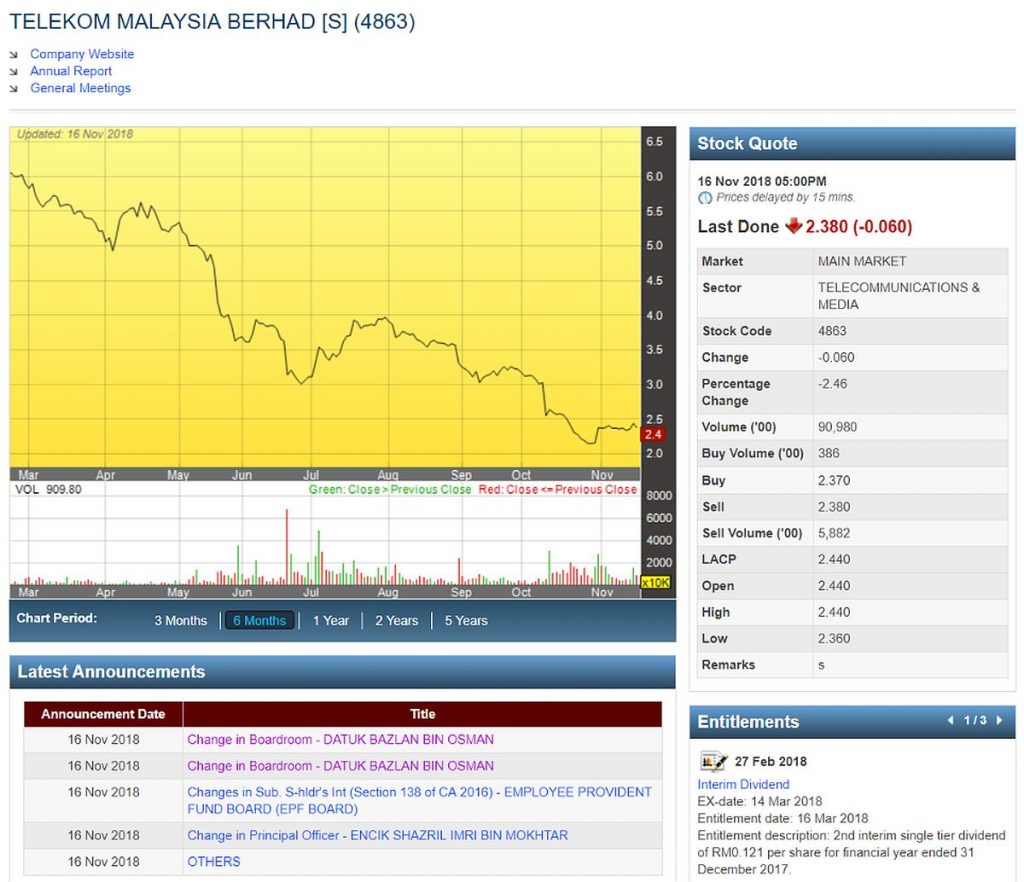
Task: Click the arrow icon beside General Meetings link
Action: (x=13, y=88)
